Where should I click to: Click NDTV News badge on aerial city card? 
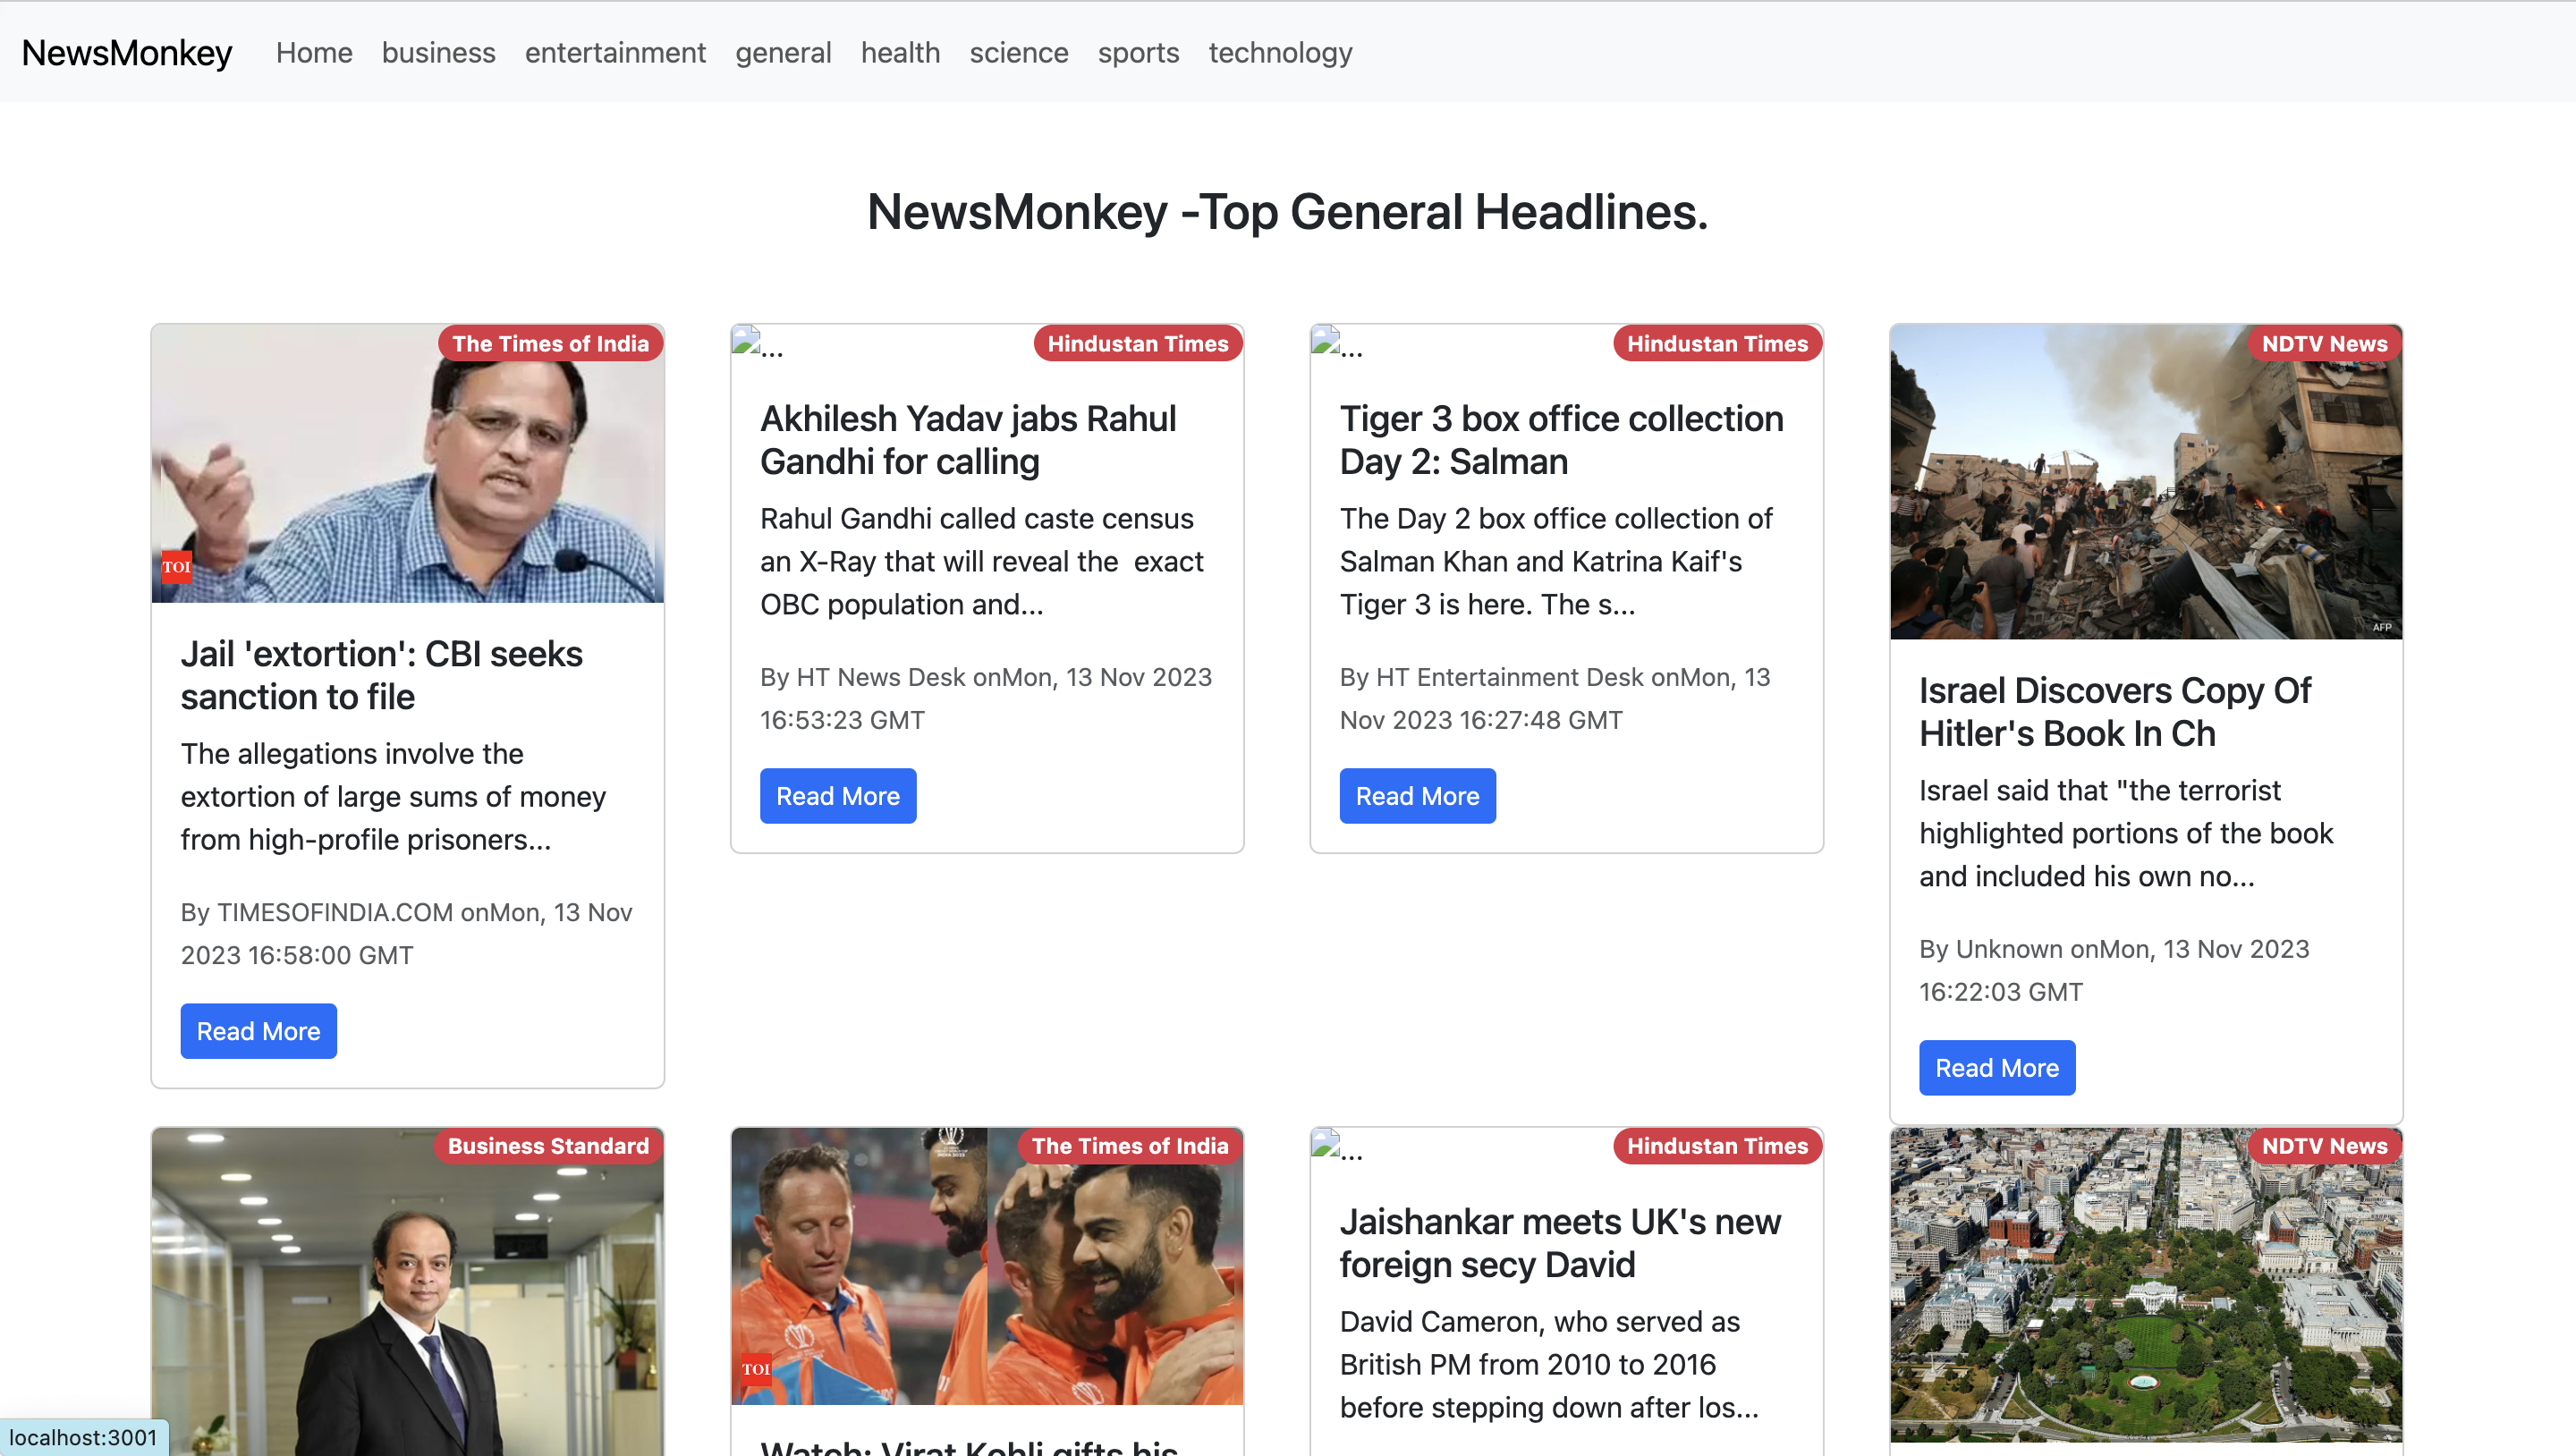2324,1145
